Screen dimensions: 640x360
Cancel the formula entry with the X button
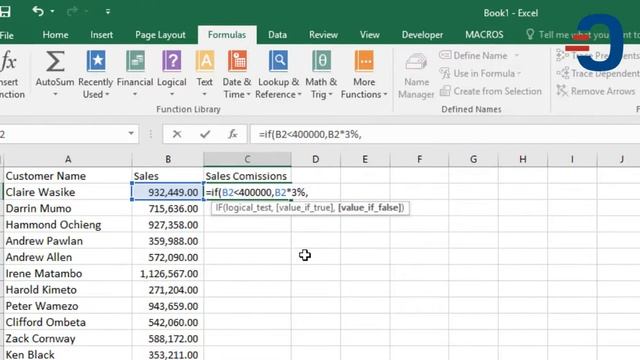[177, 134]
